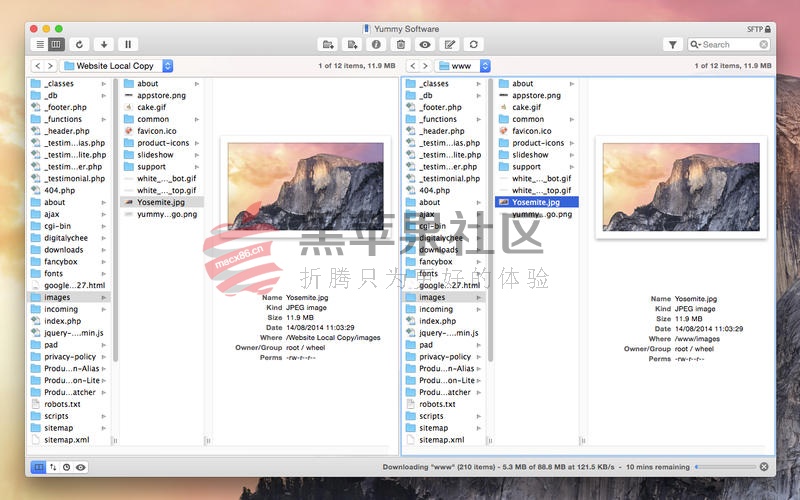Click the edit pencil toolbar icon
This screenshot has height=500, width=800.
point(449,44)
